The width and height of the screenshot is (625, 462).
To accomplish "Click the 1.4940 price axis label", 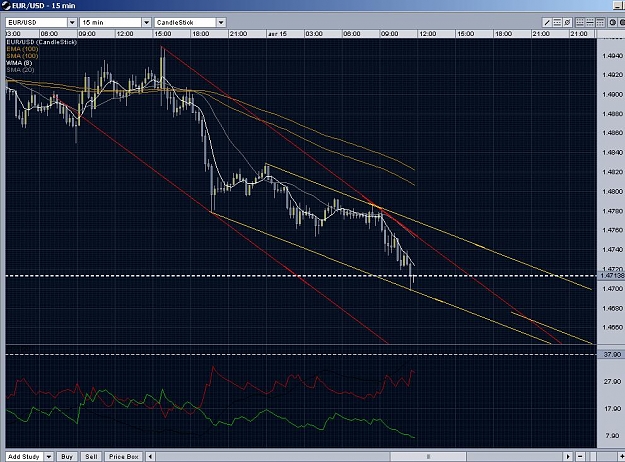I will (x=612, y=56).
